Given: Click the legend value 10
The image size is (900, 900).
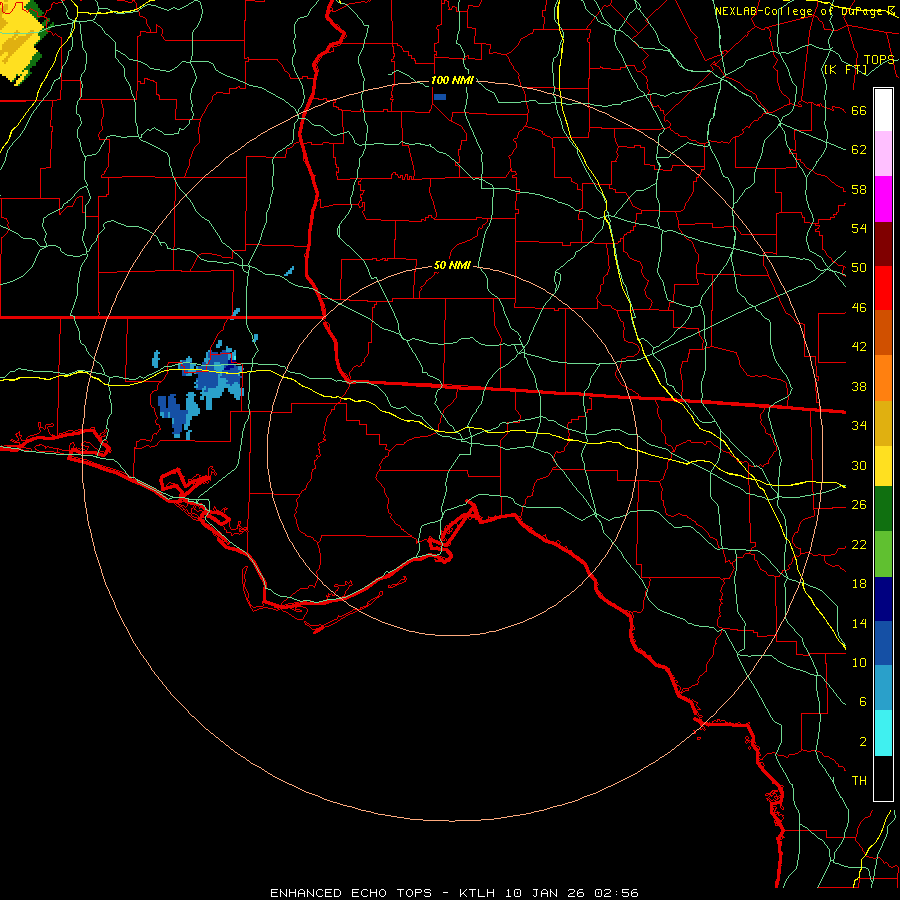Looking at the screenshot, I should pyautogui.click(x=859, y=662).
